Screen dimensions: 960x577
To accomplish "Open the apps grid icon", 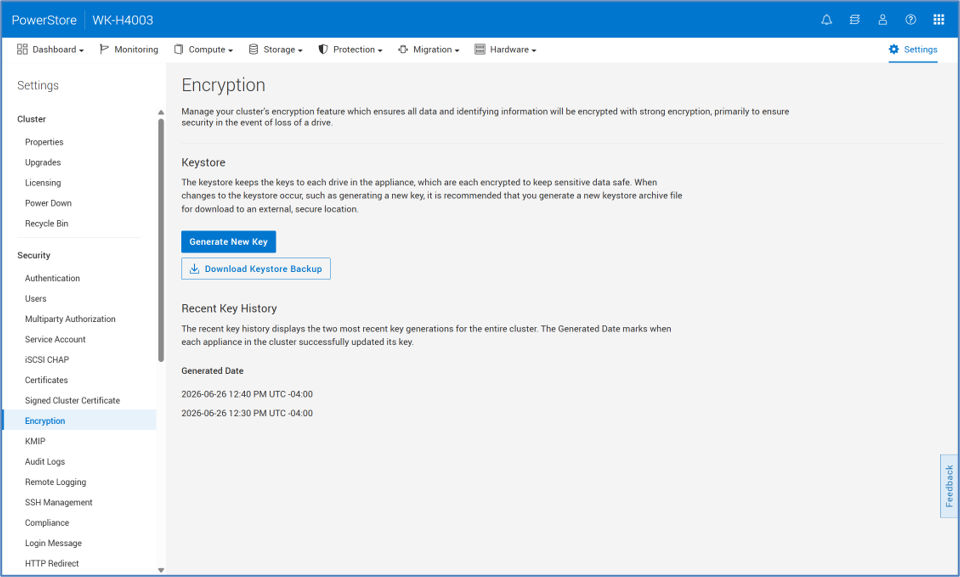I will [x=939, y=20].
